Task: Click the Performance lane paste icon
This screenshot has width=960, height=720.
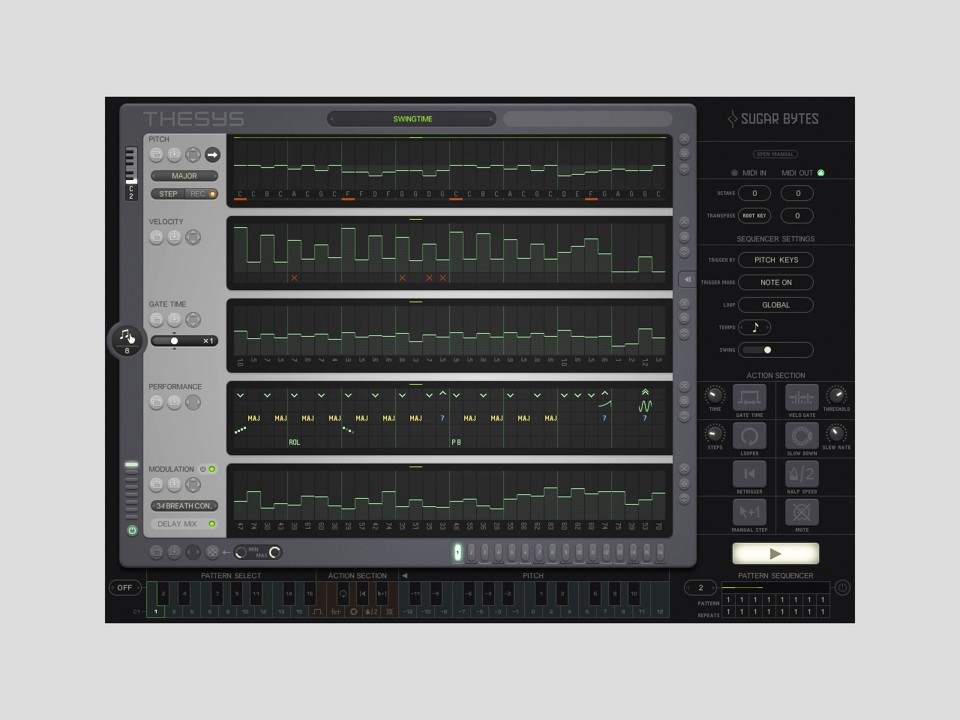Action: click(174, 402)
